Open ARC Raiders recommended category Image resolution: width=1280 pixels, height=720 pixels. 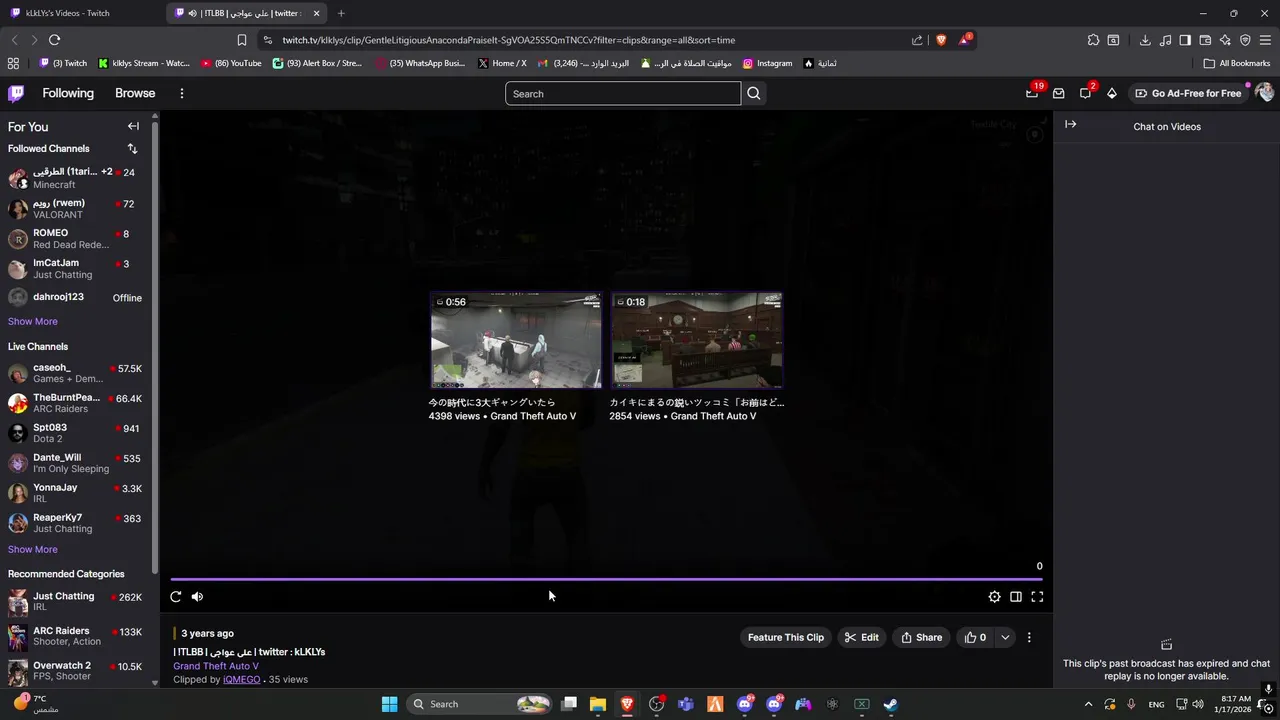(75, 636)
